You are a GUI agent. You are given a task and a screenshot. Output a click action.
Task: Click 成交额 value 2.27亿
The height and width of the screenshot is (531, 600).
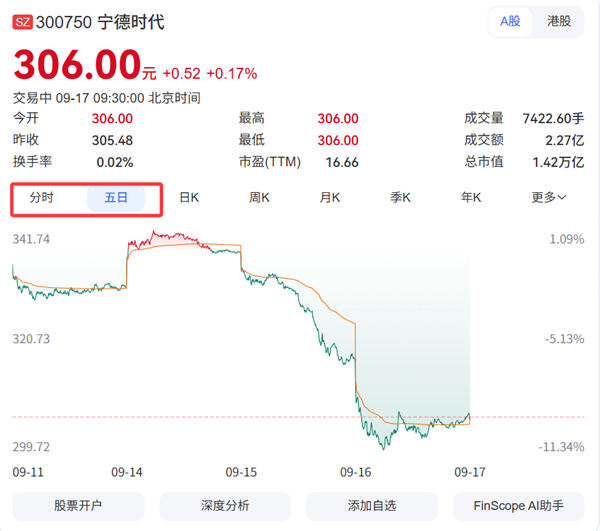pos(565,140)
